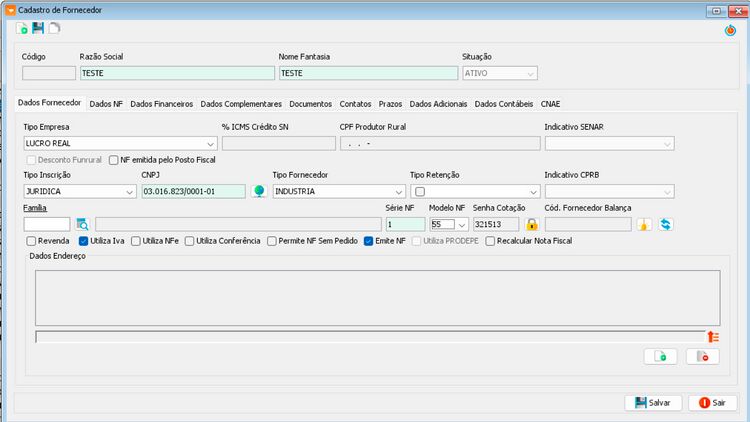Click the Sair button
The height and width of the screenshot is (422, 750).
(x=713, y=403)
